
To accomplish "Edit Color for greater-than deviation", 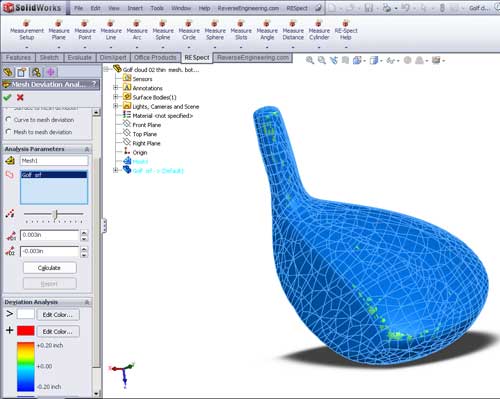I will (58, 314).
